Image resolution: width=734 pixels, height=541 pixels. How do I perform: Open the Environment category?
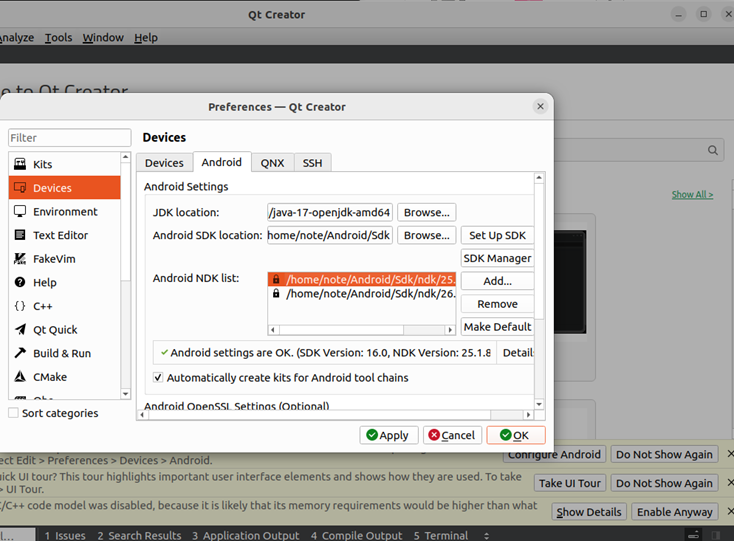click(x=65, y=212)
